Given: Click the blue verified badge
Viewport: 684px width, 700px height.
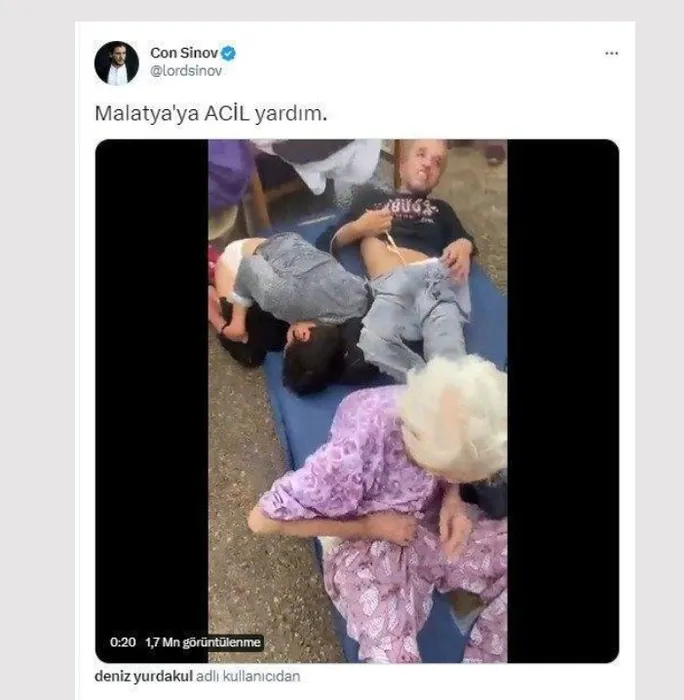Looking at the screenshot, I should pos(229,53).
